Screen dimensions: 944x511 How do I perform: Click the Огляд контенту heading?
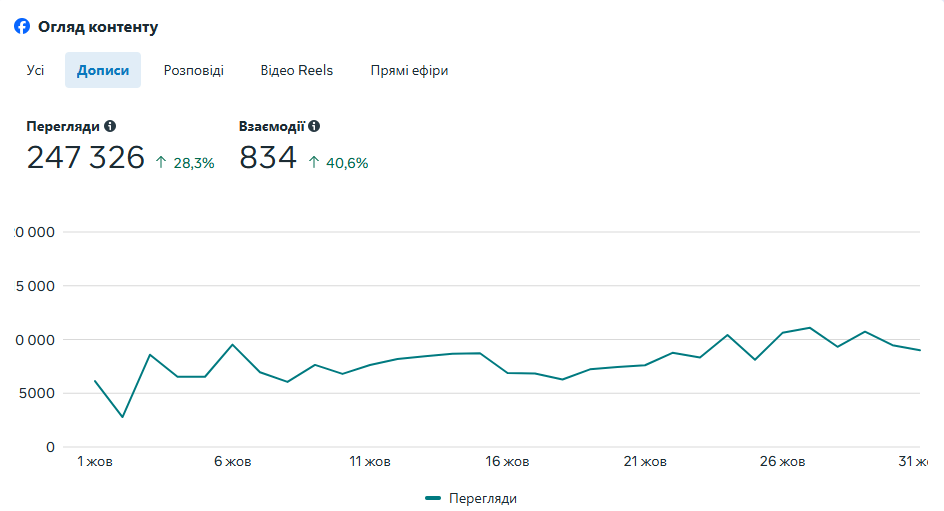coord(98,27)
